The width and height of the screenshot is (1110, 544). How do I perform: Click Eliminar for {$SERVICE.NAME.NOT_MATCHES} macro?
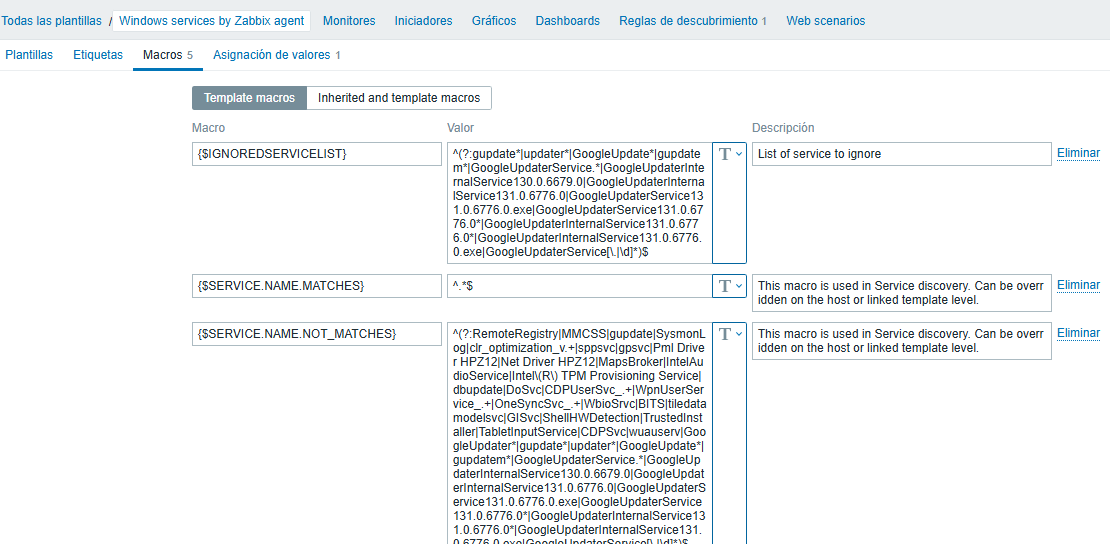pyautogui.click(x=1078, y=333)
